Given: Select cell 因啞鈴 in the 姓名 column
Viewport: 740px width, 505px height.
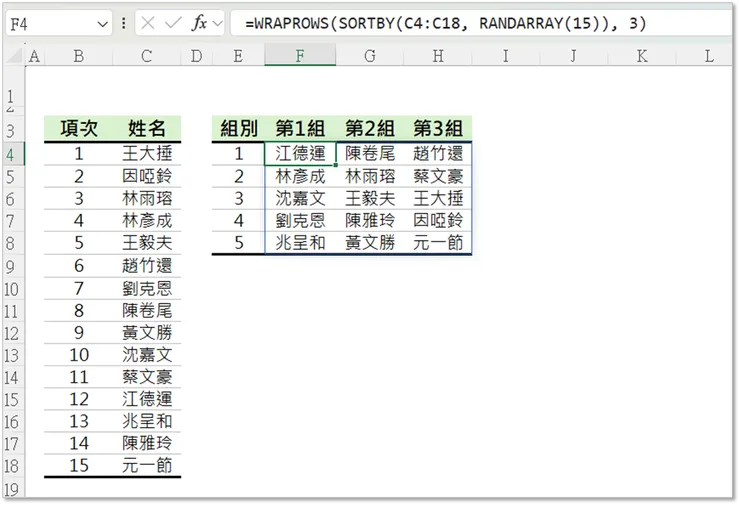Looking at the screenshot, I should pyautogui.click(x=147, y=176).
